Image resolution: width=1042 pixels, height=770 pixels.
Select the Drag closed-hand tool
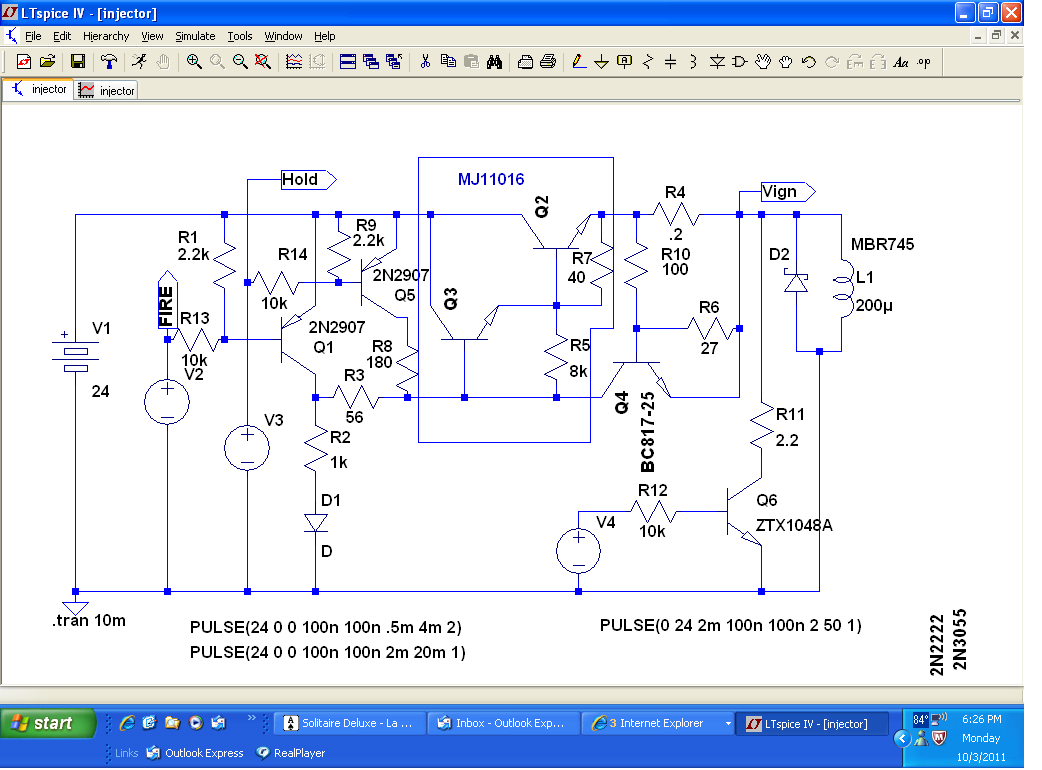point(785,62)
